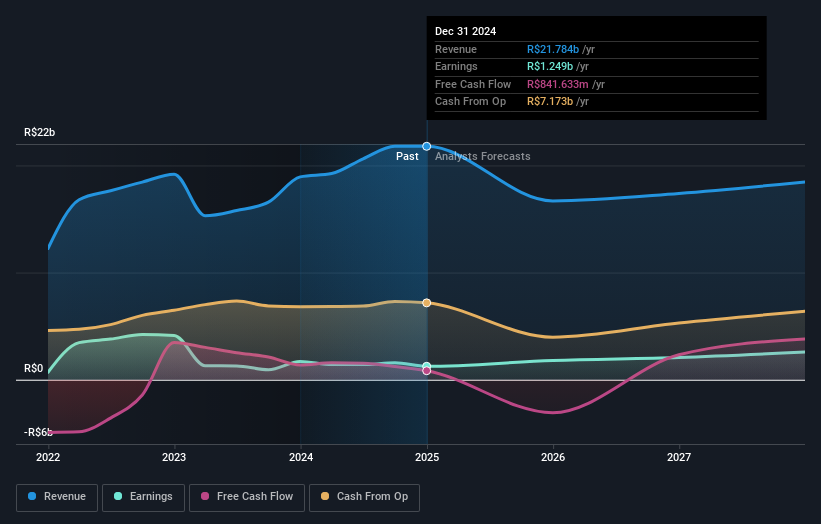This screenshot has height=524, width=821.
Task: Select the Cash From Op data point at 2025
Action: tap(427, 303)
